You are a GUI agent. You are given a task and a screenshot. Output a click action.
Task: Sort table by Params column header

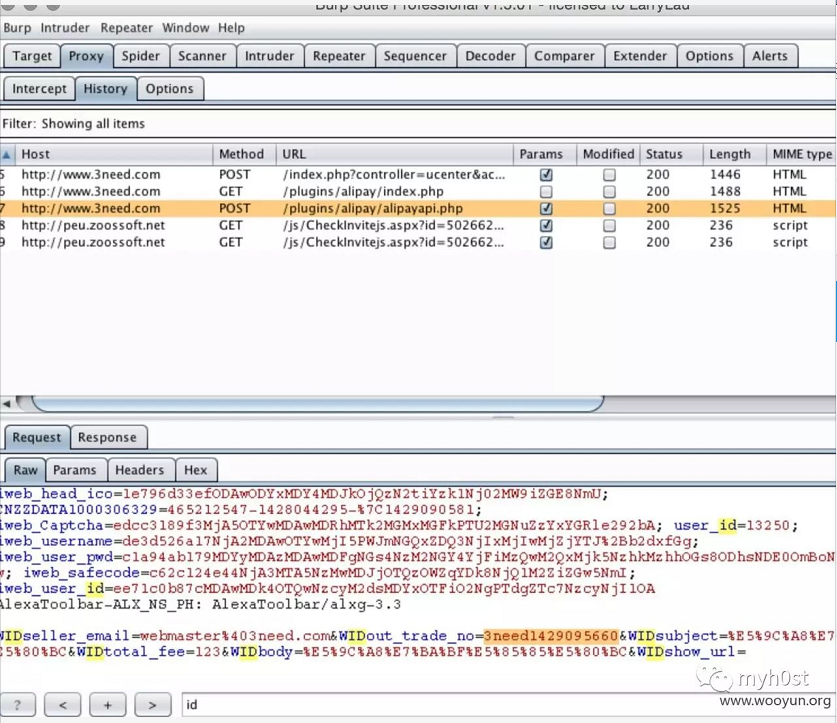coord(544,154)
